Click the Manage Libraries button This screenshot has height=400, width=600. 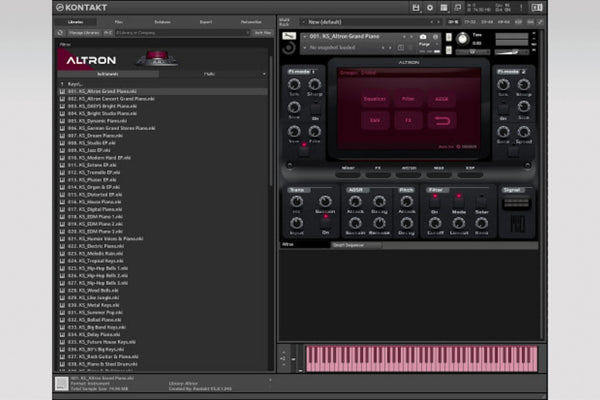(84, 33)
